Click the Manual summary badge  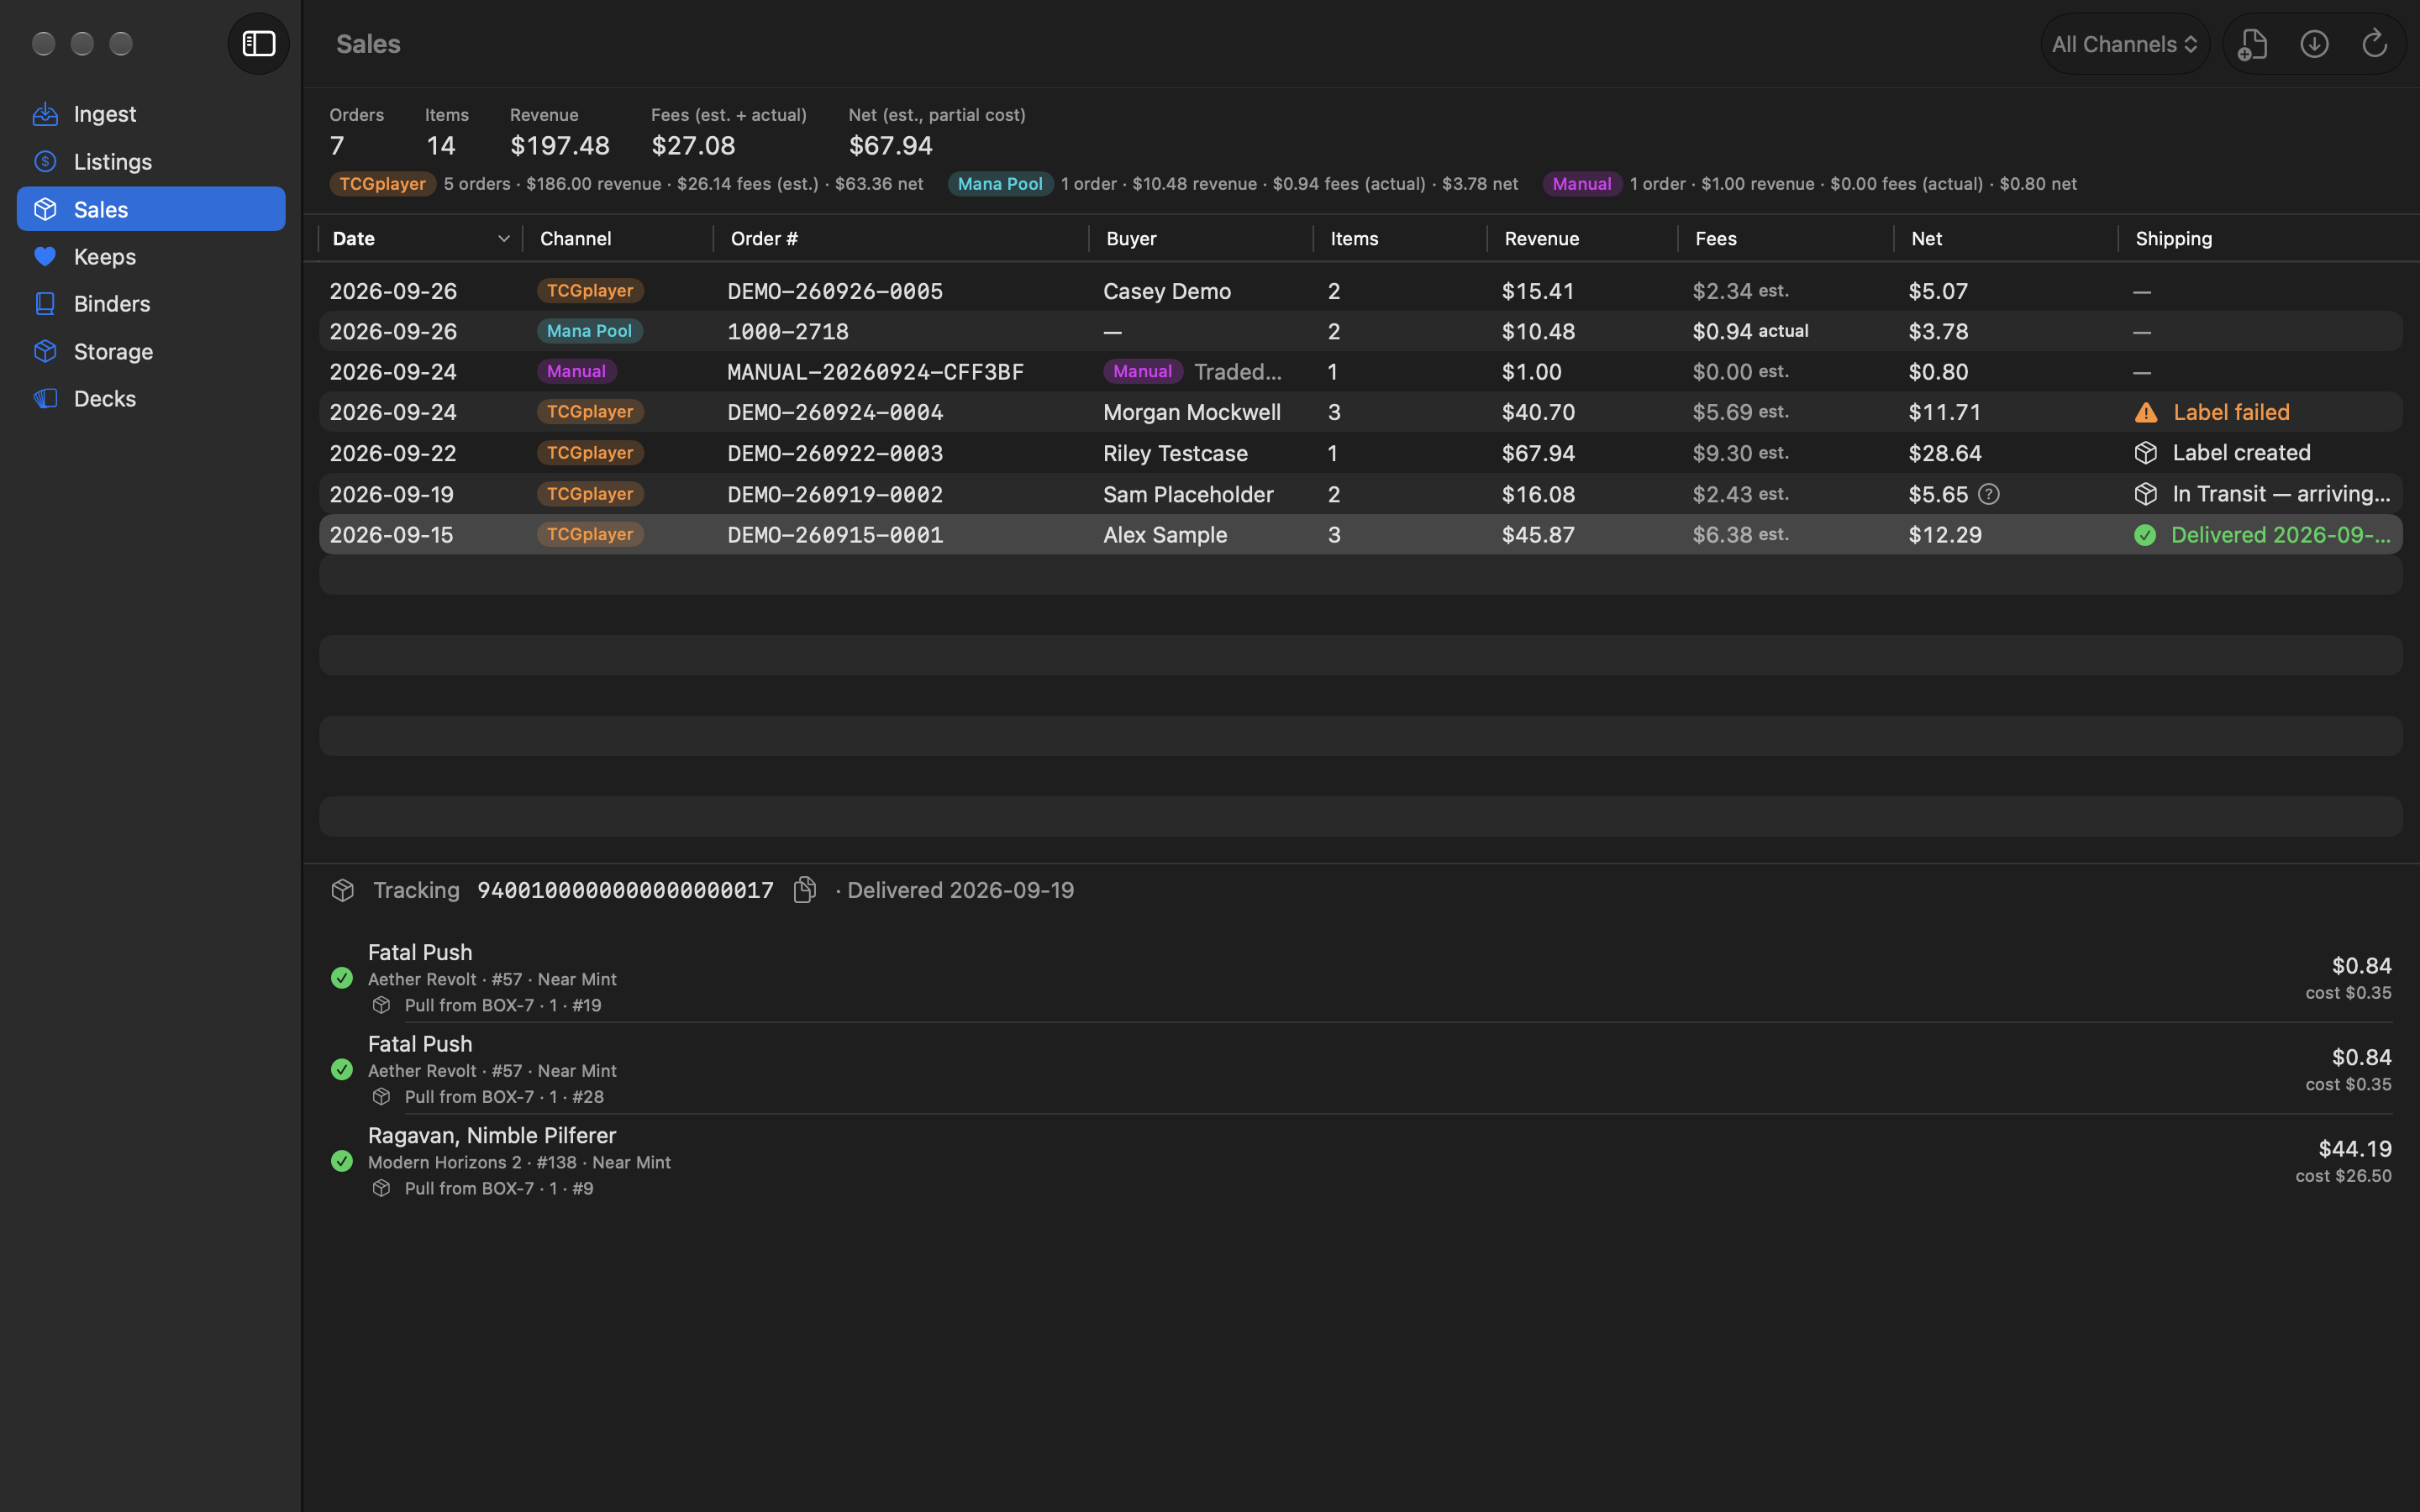click(1581, 184)
